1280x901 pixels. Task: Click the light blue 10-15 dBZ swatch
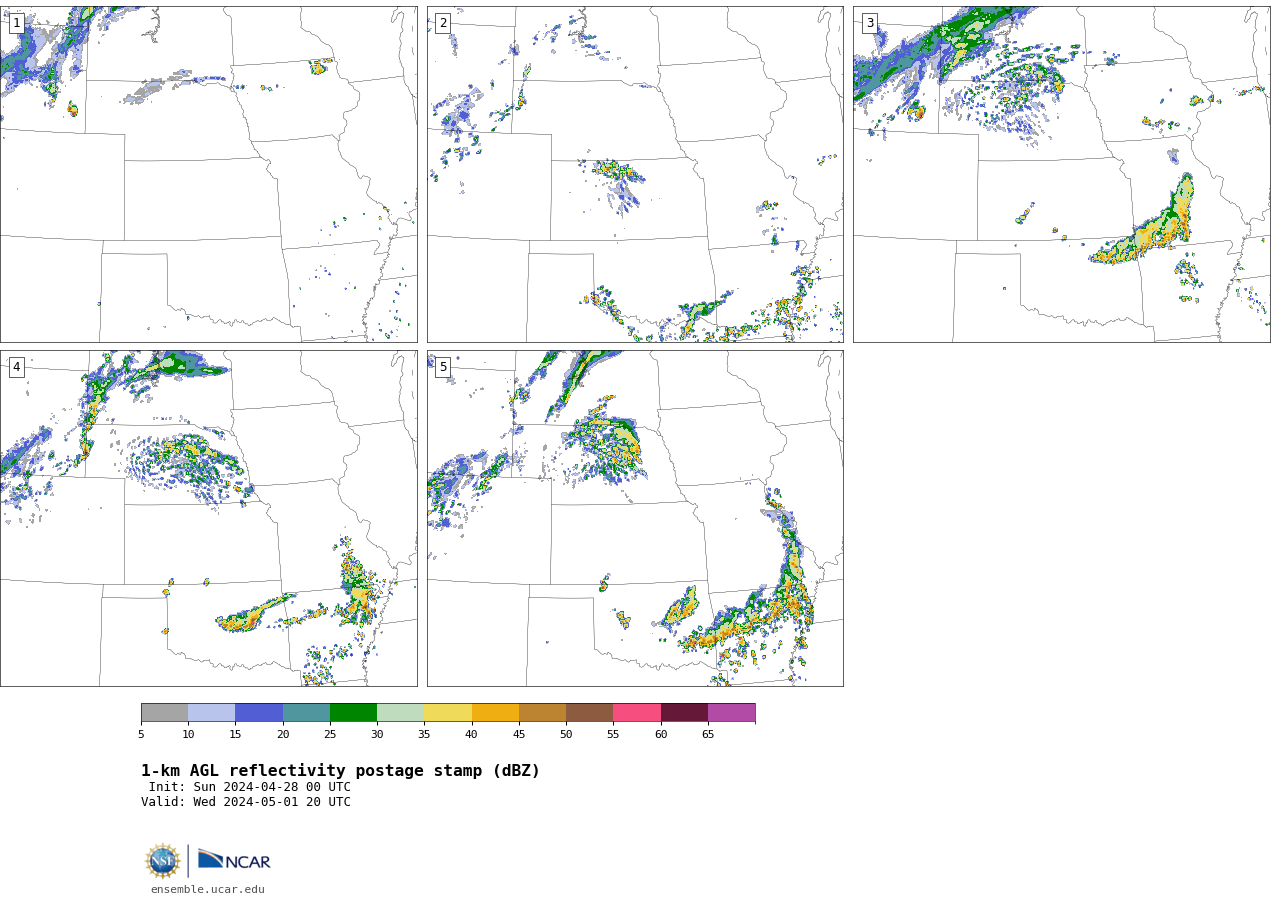(211, 712)
